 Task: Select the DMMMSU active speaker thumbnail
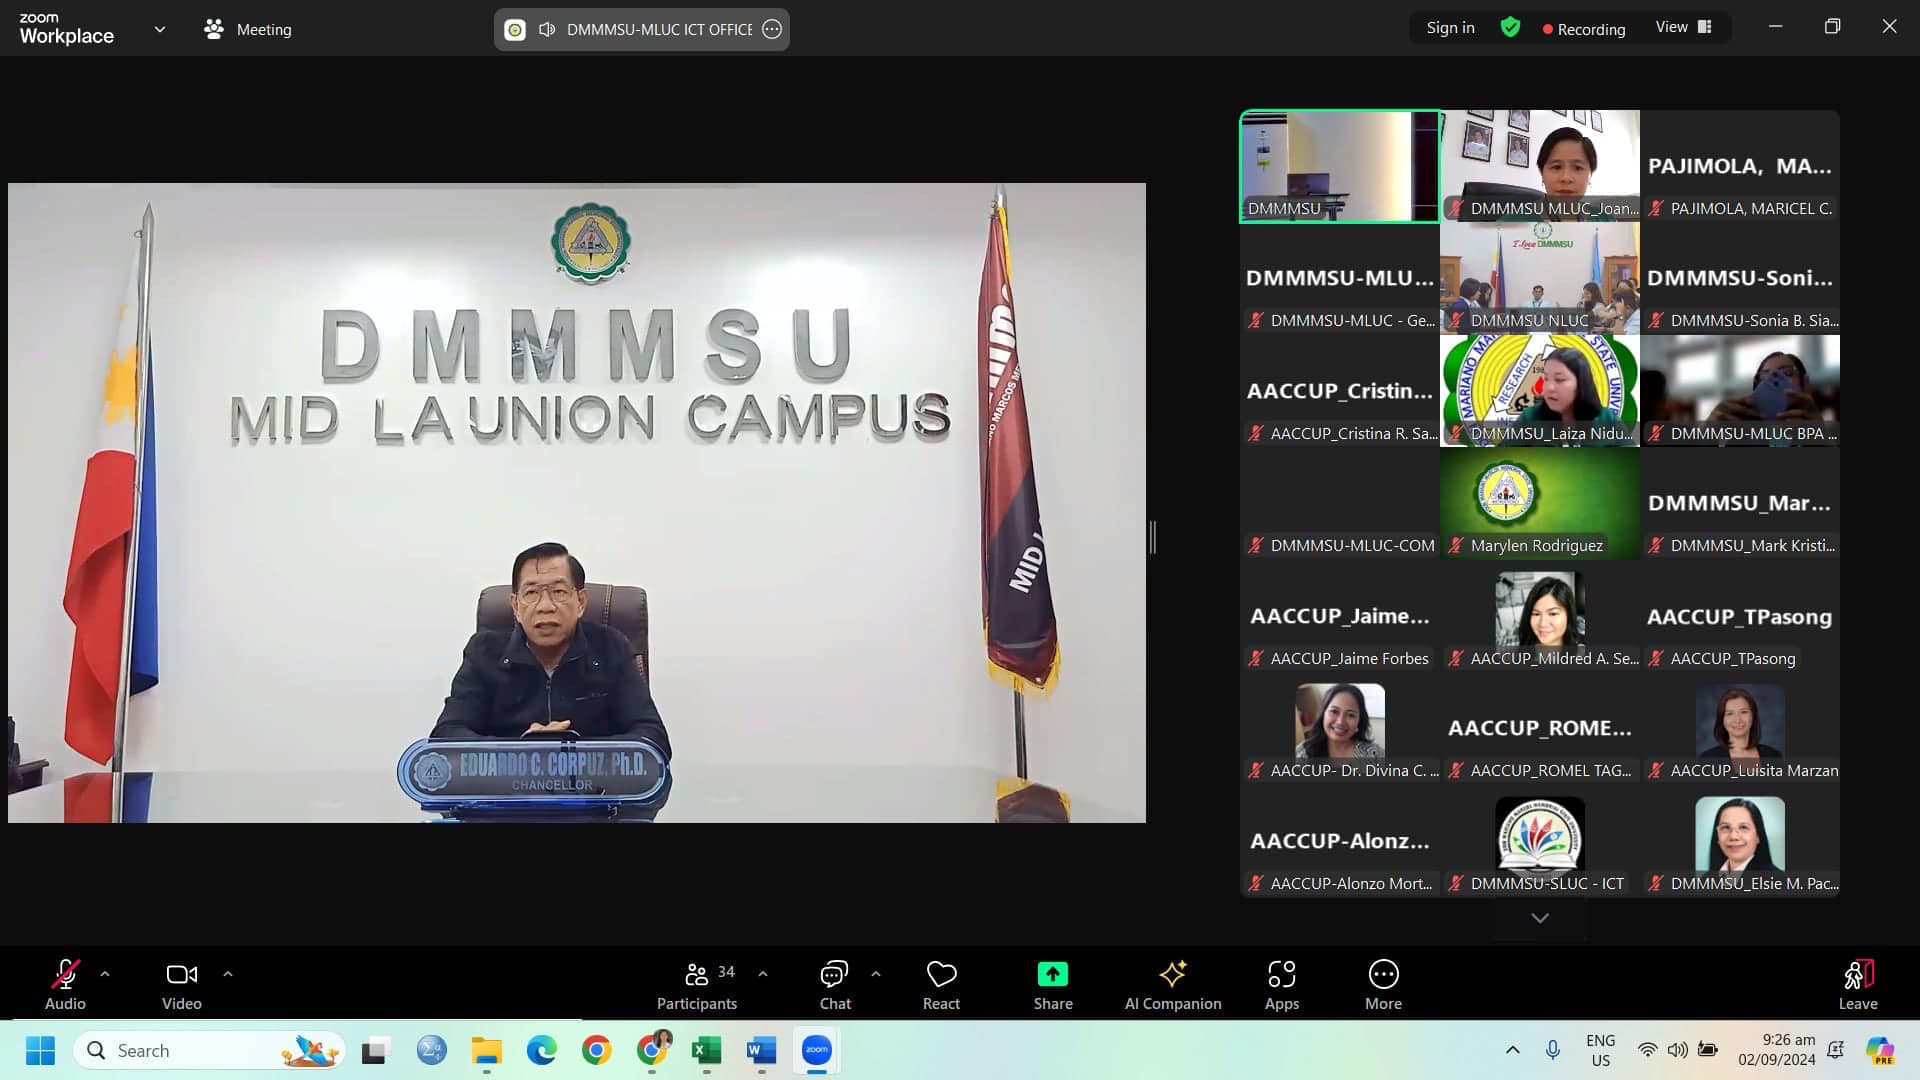click(x=1340, y=166)
